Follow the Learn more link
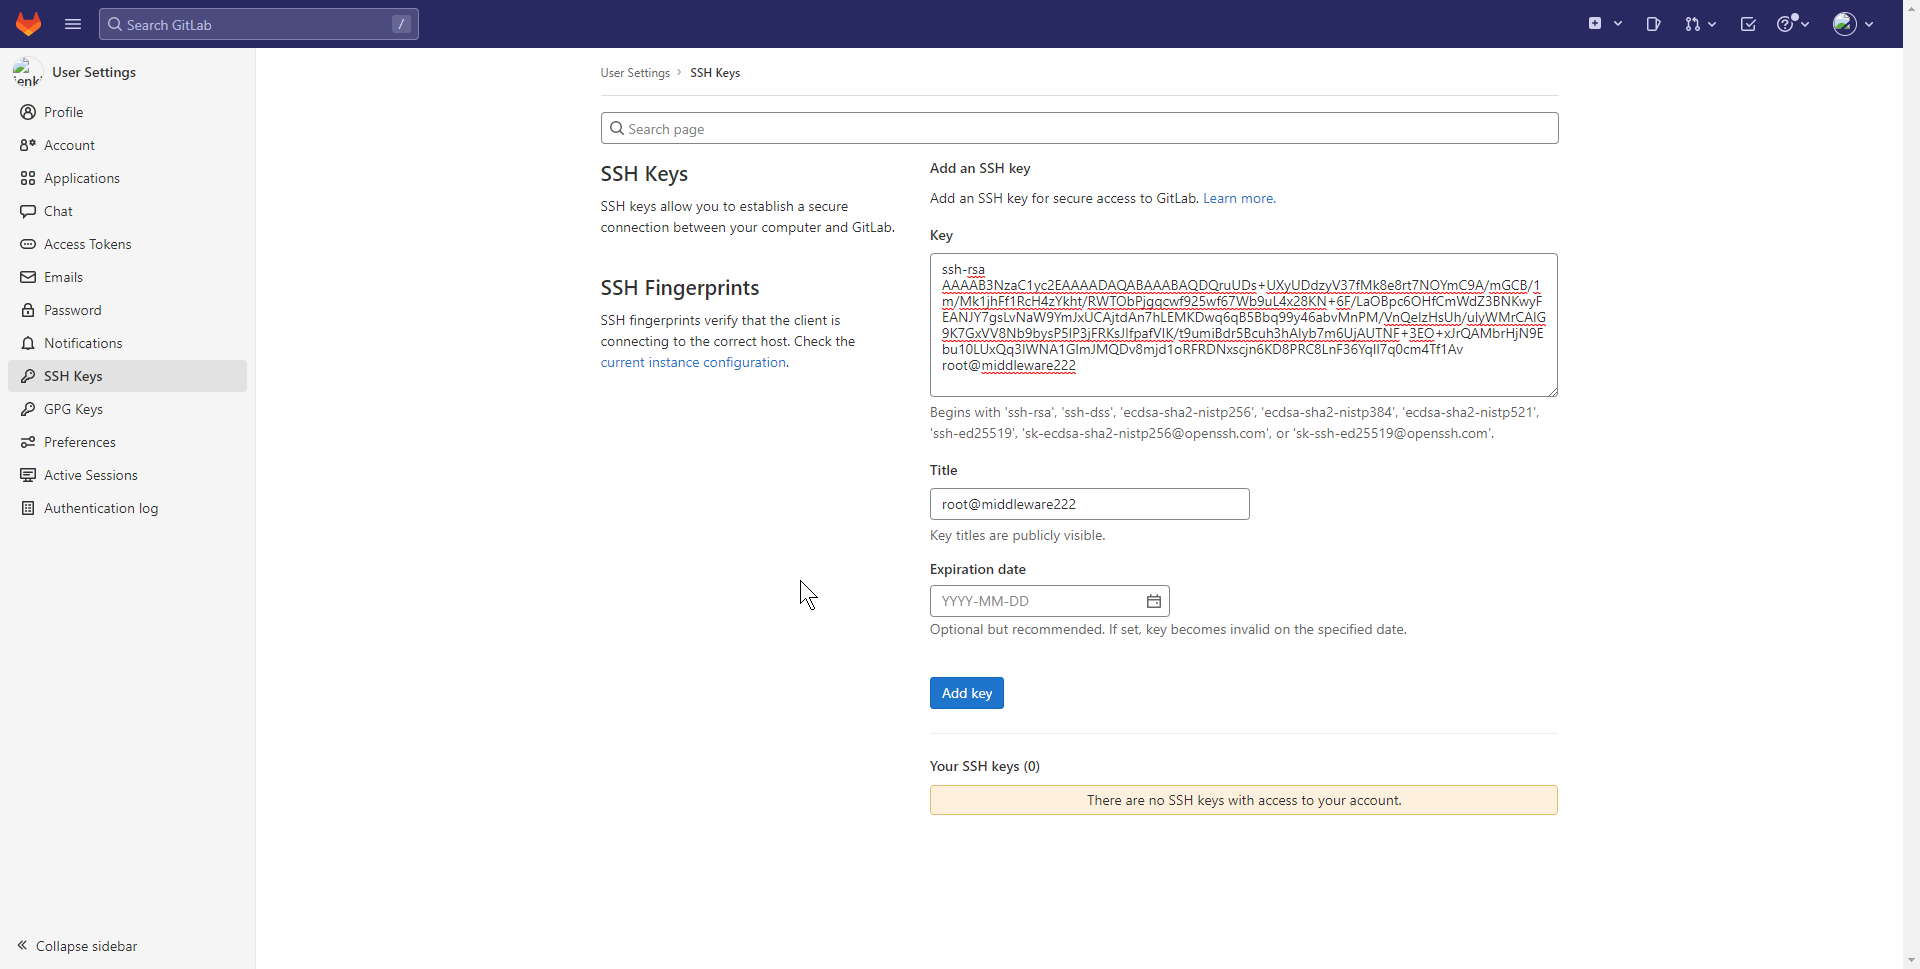 coord(1237,198)
